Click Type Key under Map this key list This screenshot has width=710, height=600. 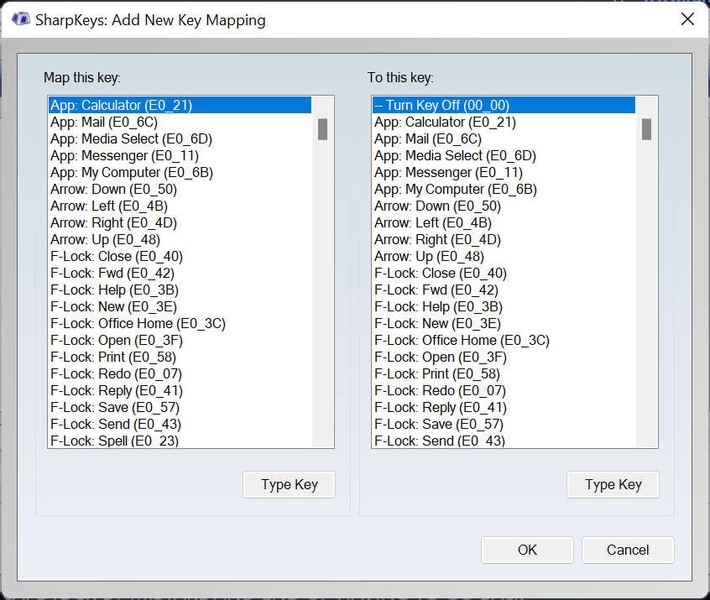click(x=289, y=485)
